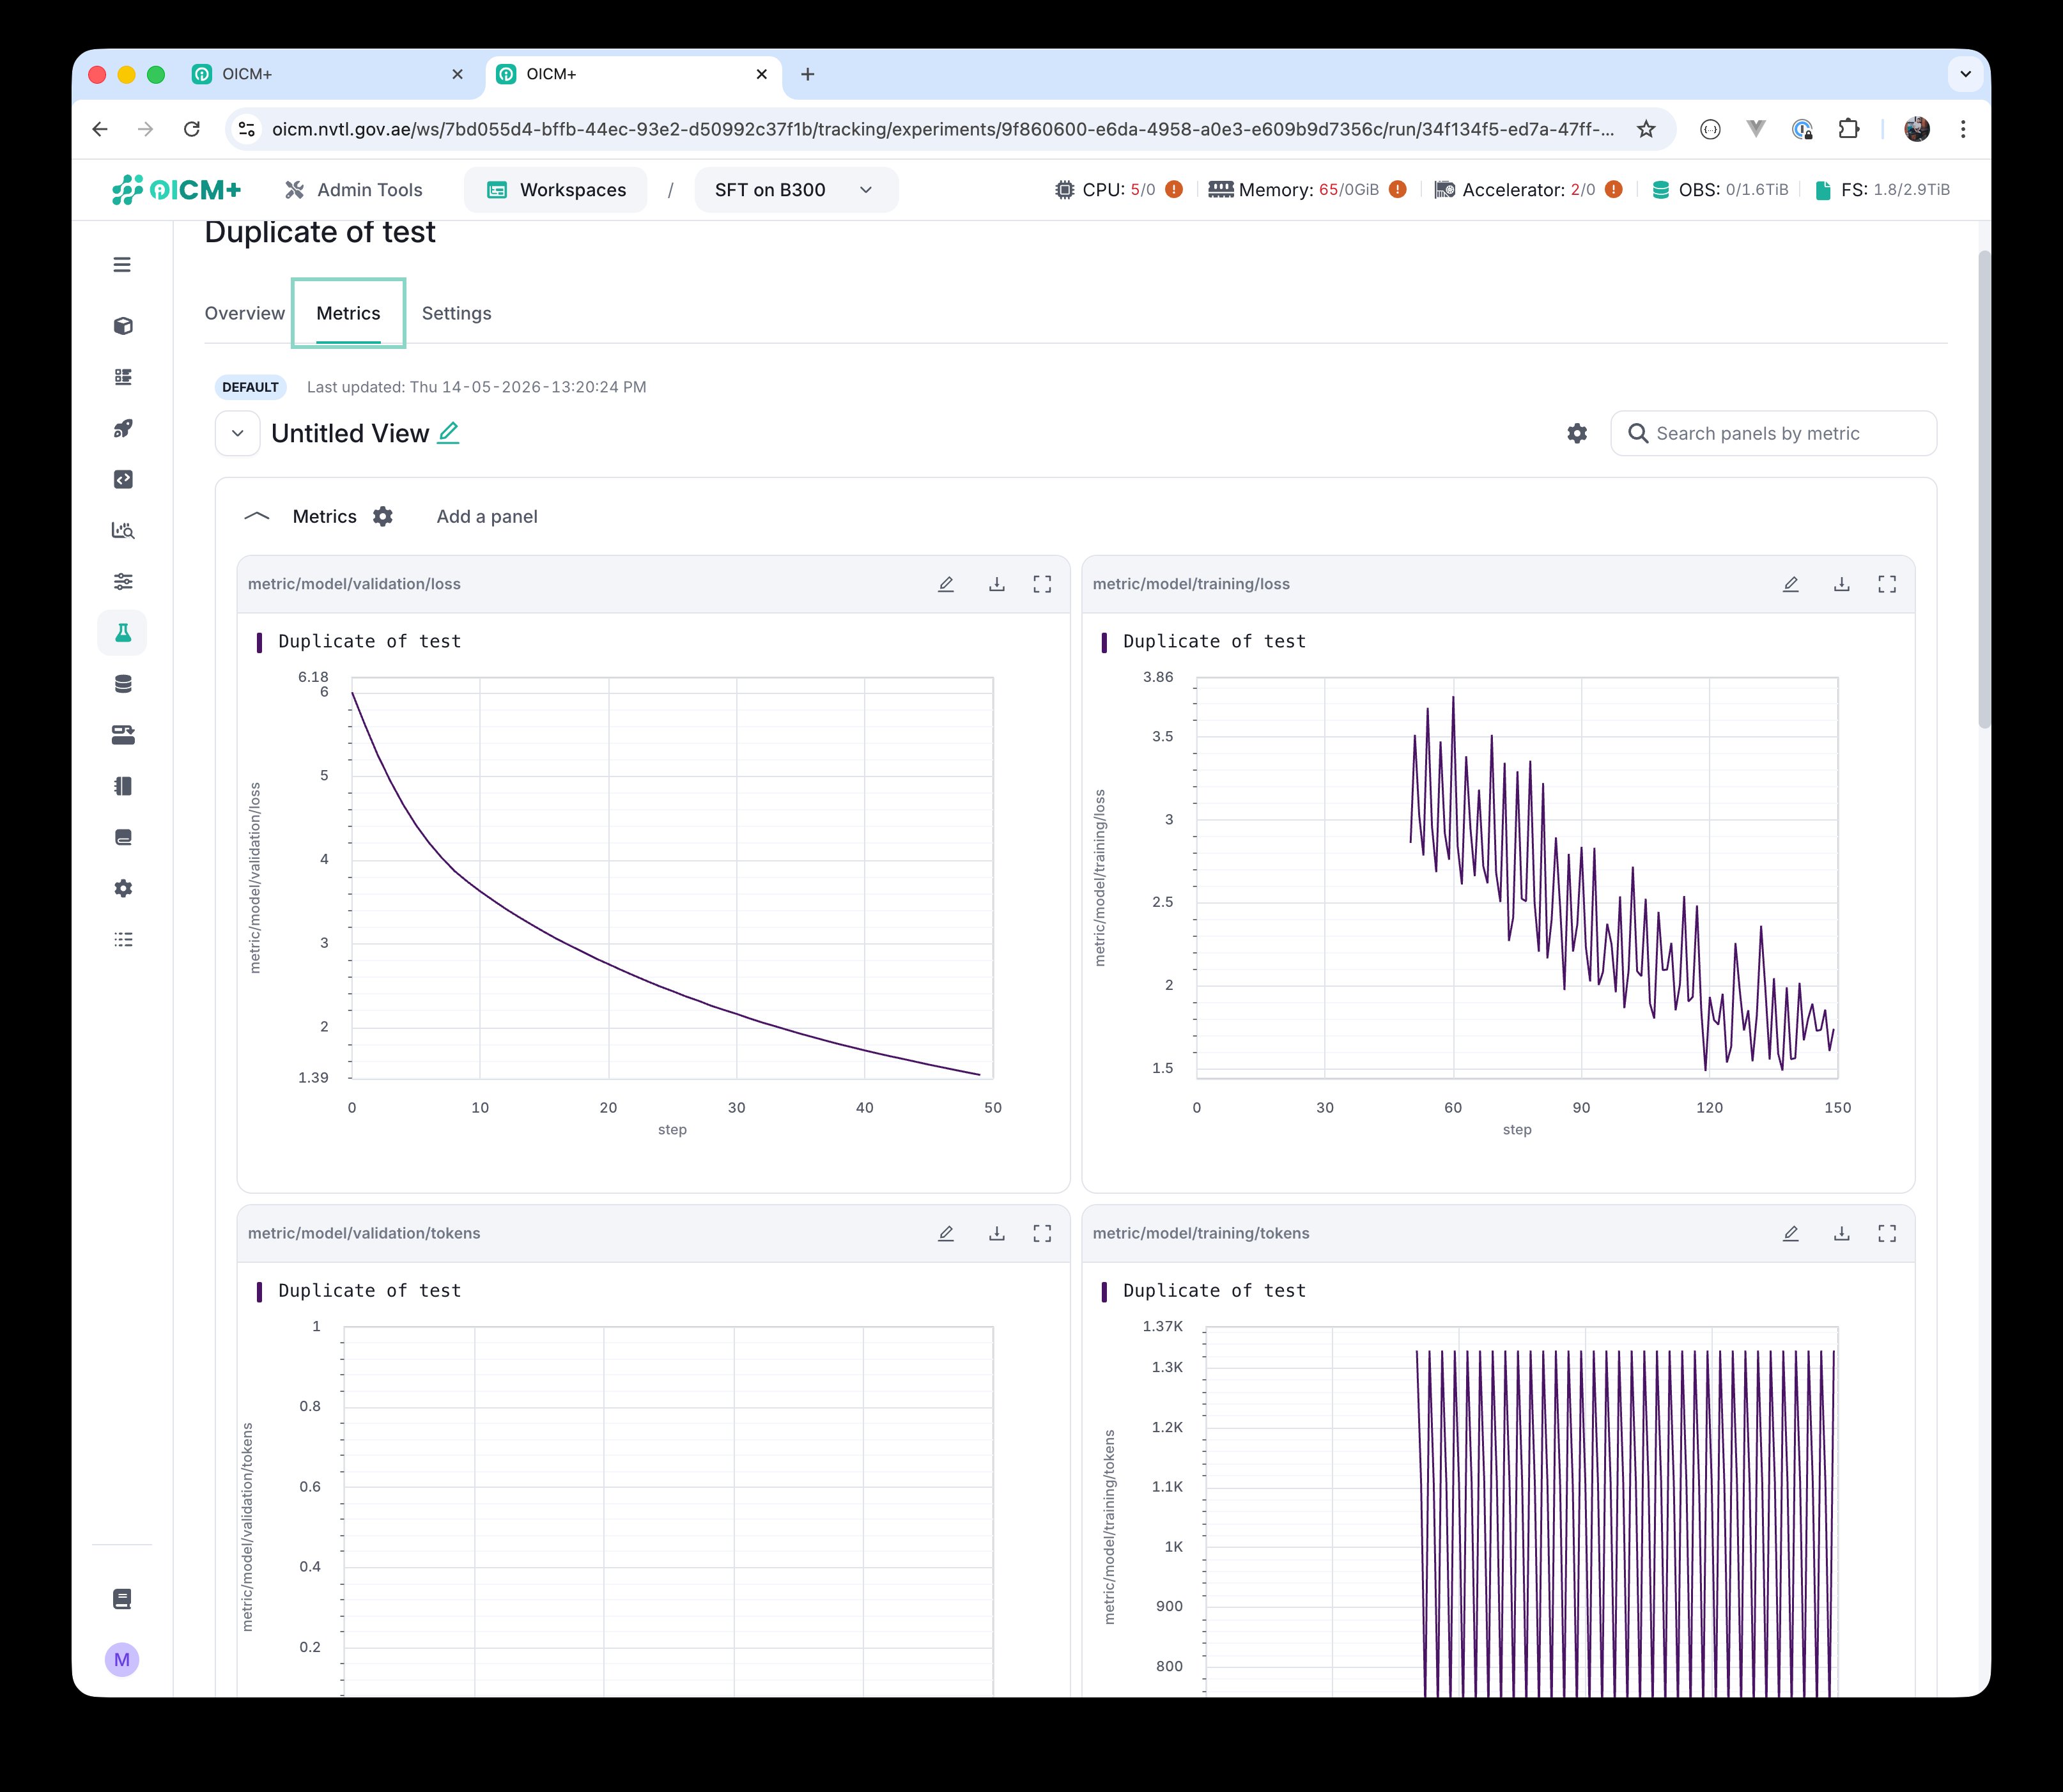Collapse the Metrics section
The width and height of the screenshot is (2063, 1792).
[x=257, y=516]
